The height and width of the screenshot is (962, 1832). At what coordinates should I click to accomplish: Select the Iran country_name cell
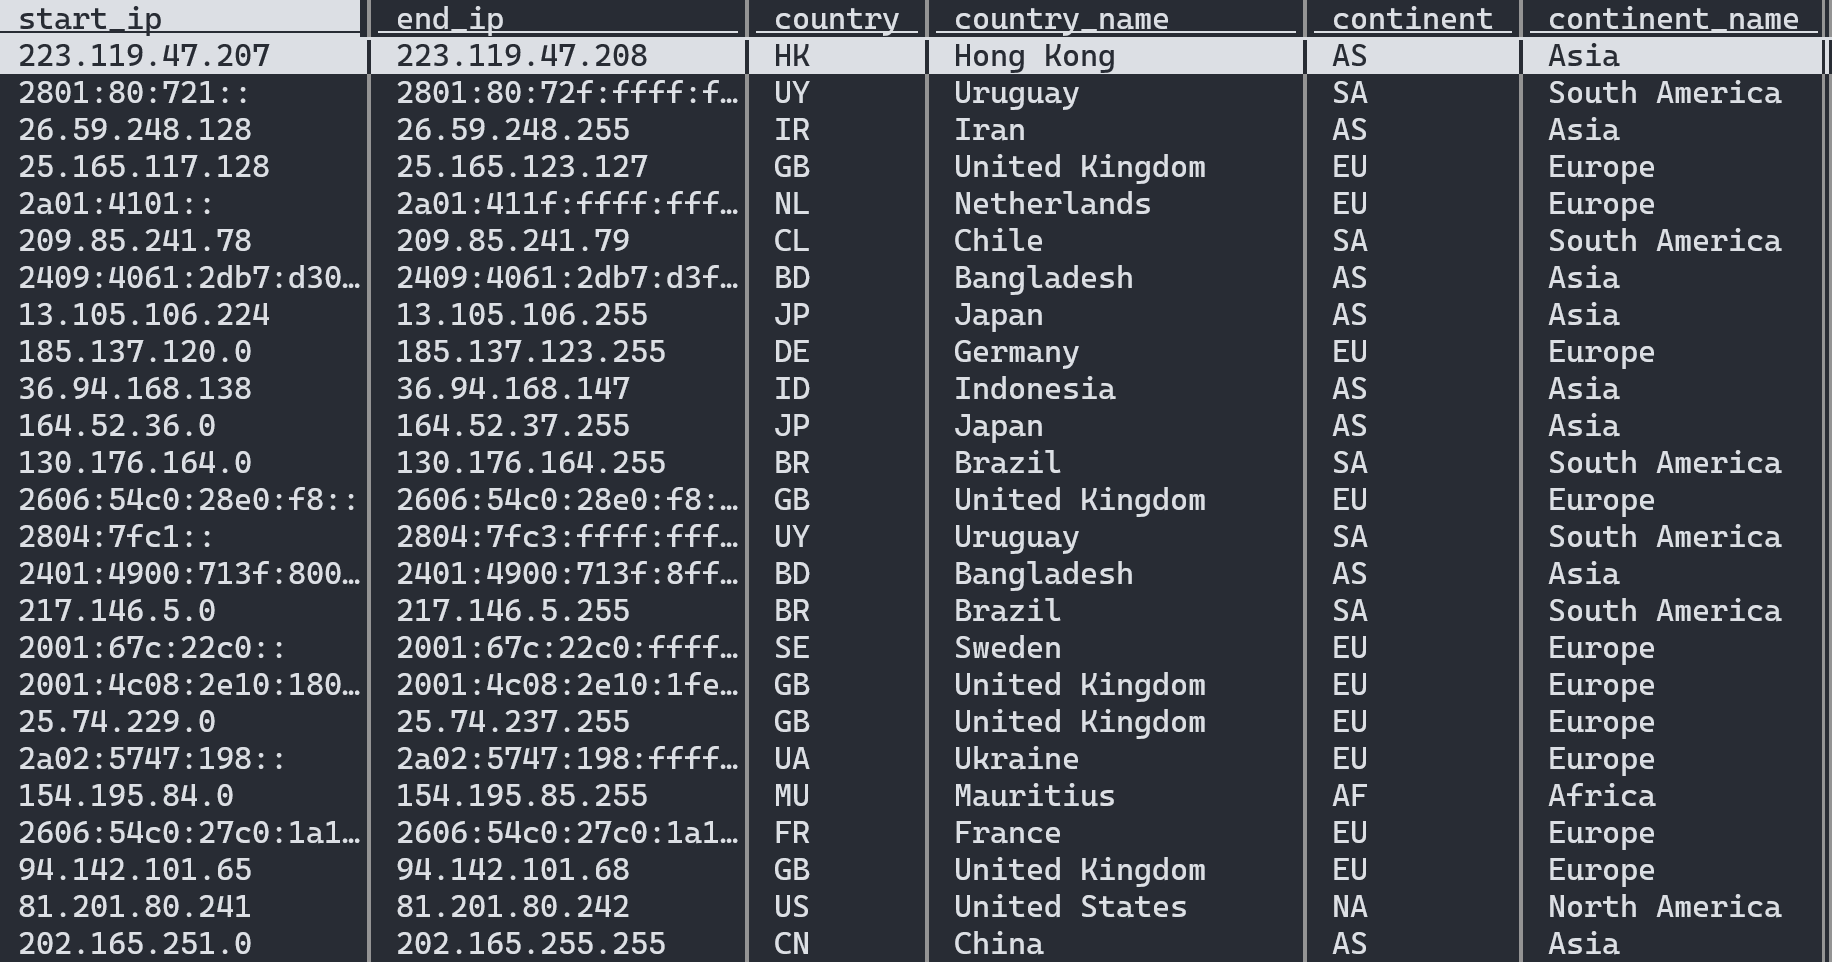(988, 129)
